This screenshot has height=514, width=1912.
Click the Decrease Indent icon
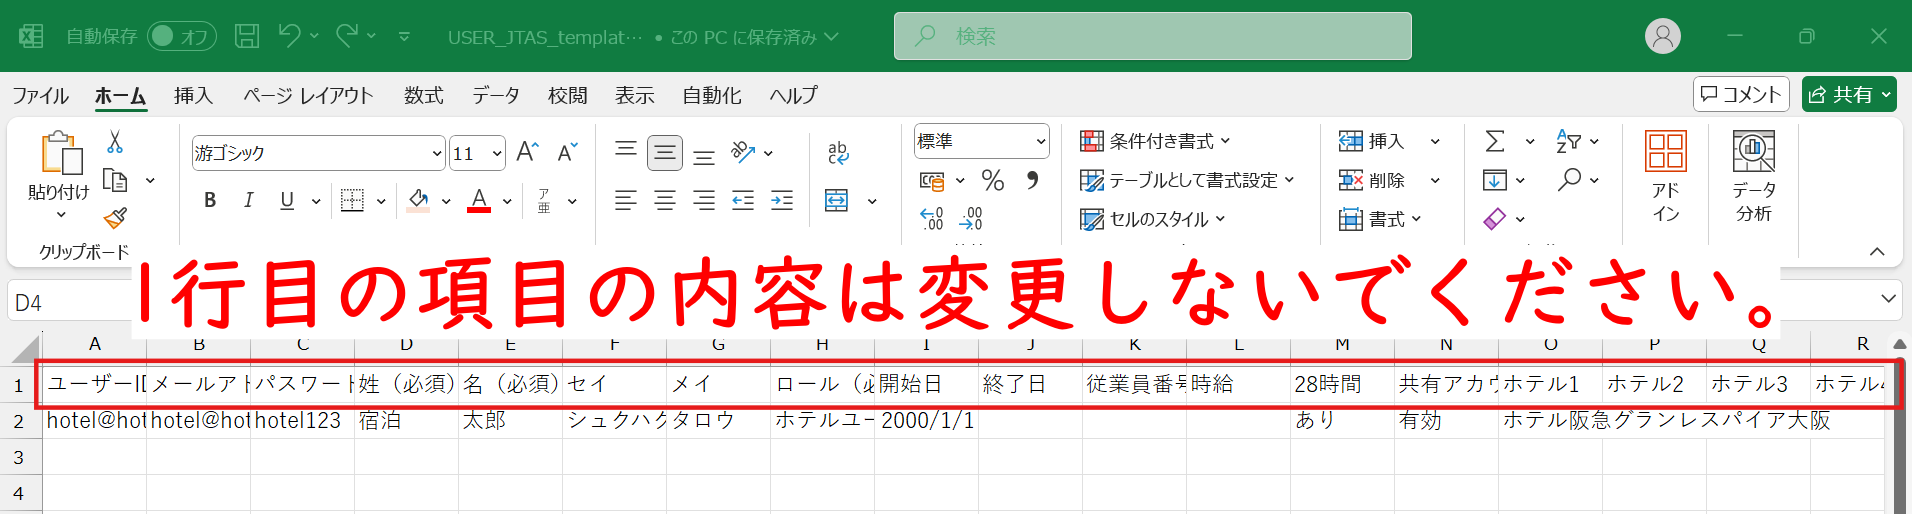(x=743, y=201)
